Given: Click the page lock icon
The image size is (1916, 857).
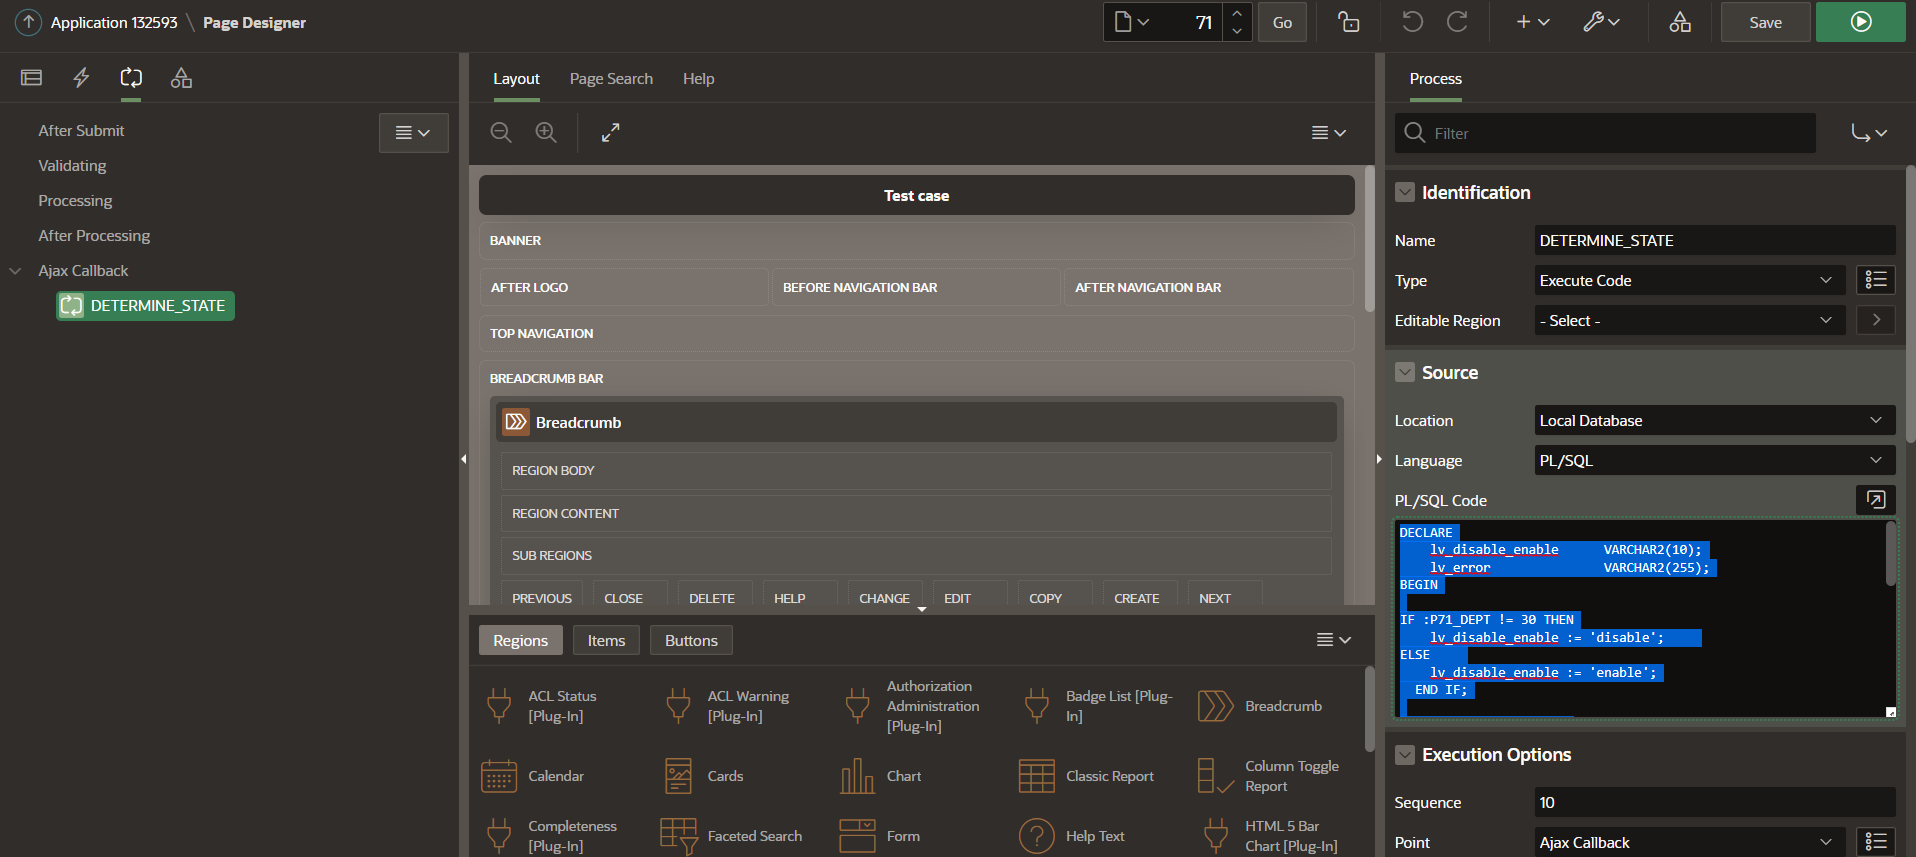Looking at the screenshot, I should point(1349,22).
